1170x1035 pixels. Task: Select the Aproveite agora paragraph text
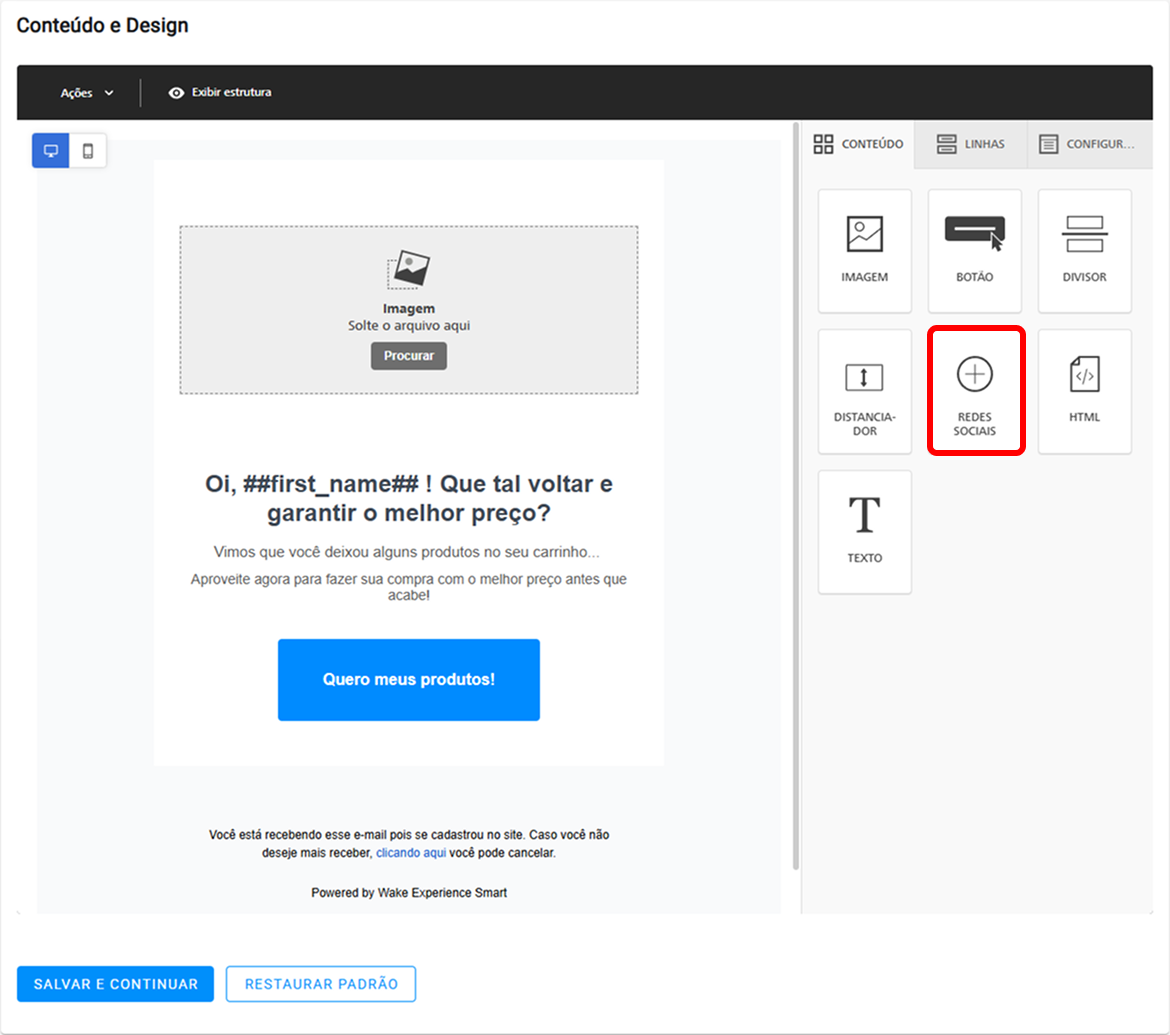pos(409,587)
